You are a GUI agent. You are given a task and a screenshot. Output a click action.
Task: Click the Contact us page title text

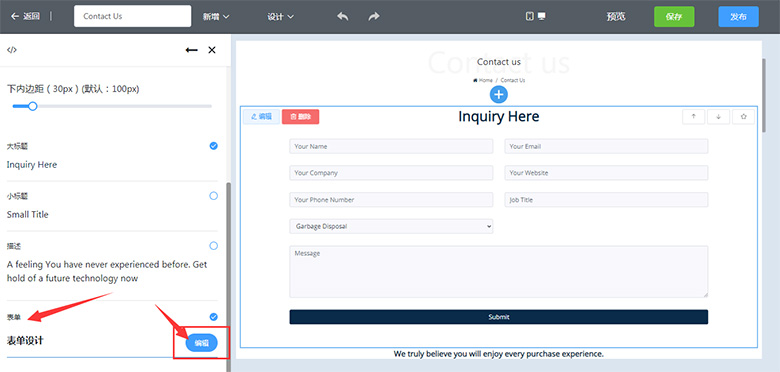(499, 62)
